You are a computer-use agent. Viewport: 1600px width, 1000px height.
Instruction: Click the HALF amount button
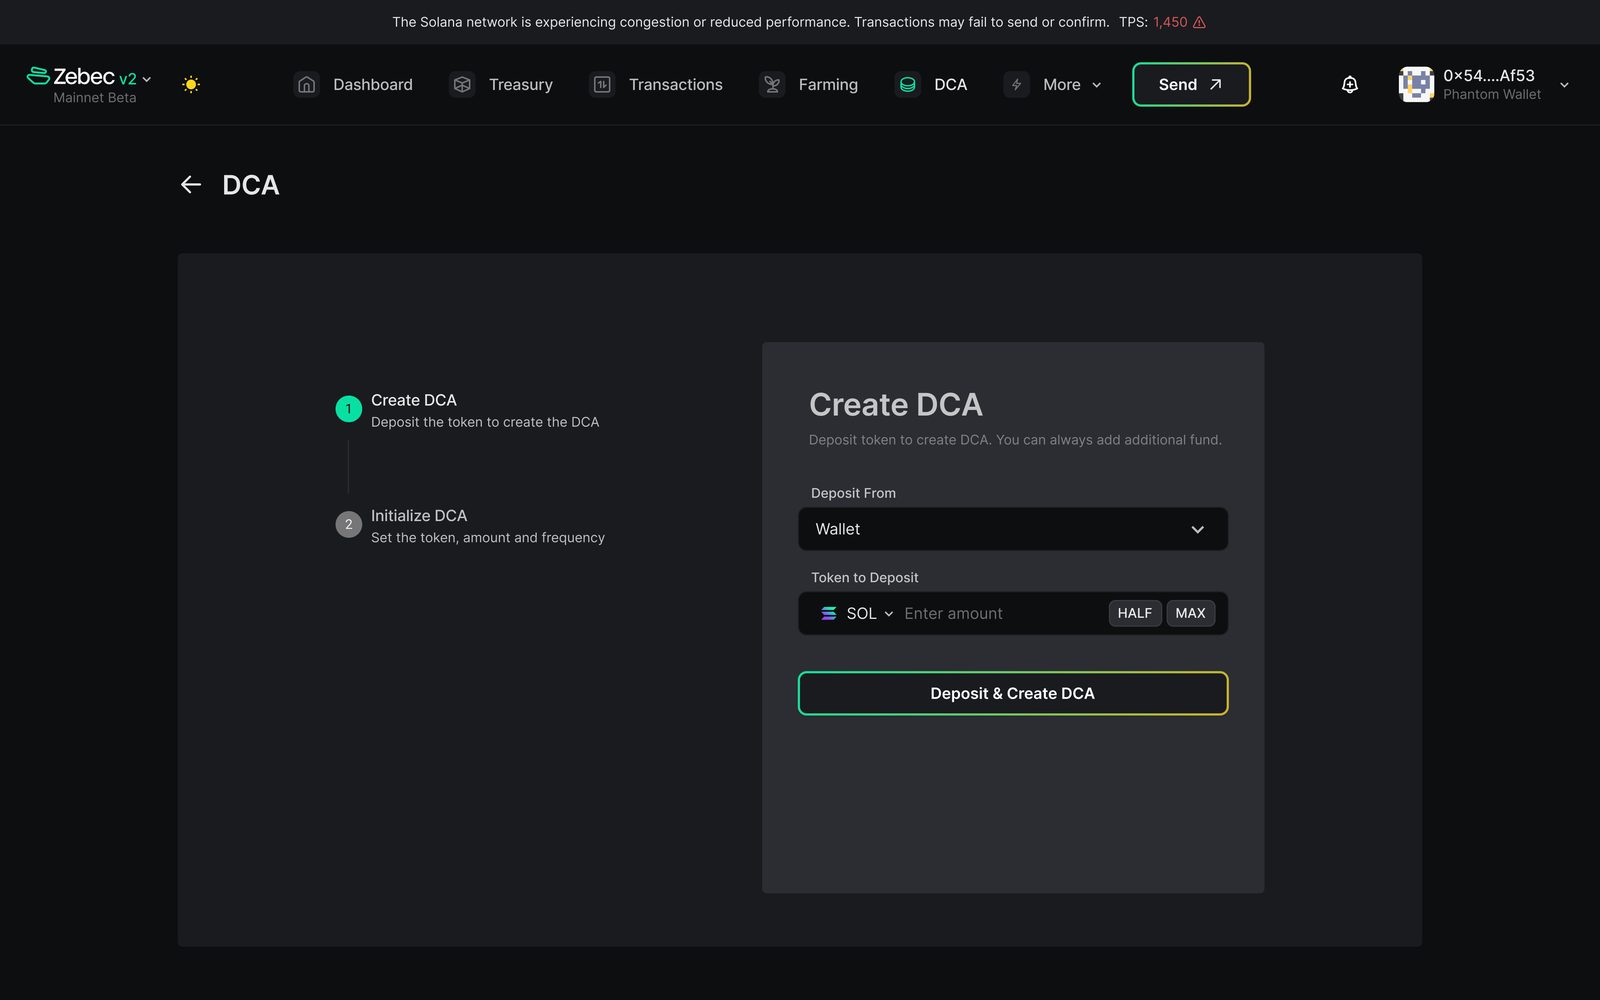(1135, 613)
